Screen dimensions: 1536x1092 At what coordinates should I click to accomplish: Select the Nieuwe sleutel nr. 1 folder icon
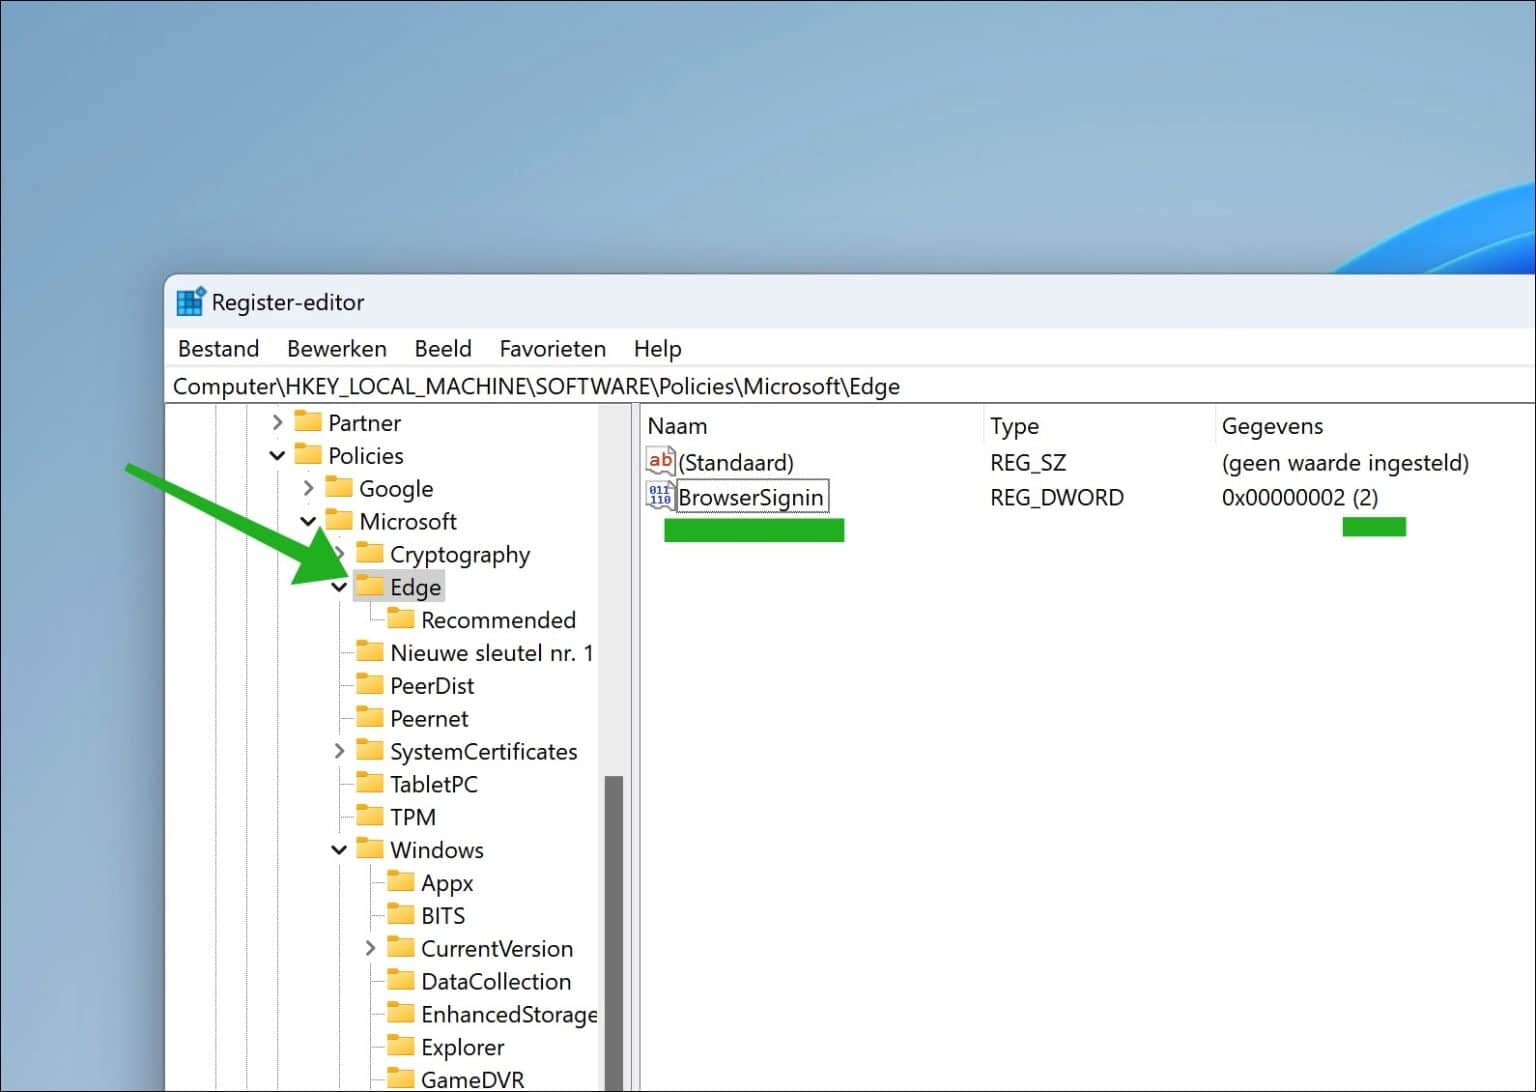click(x=370, y=652)
